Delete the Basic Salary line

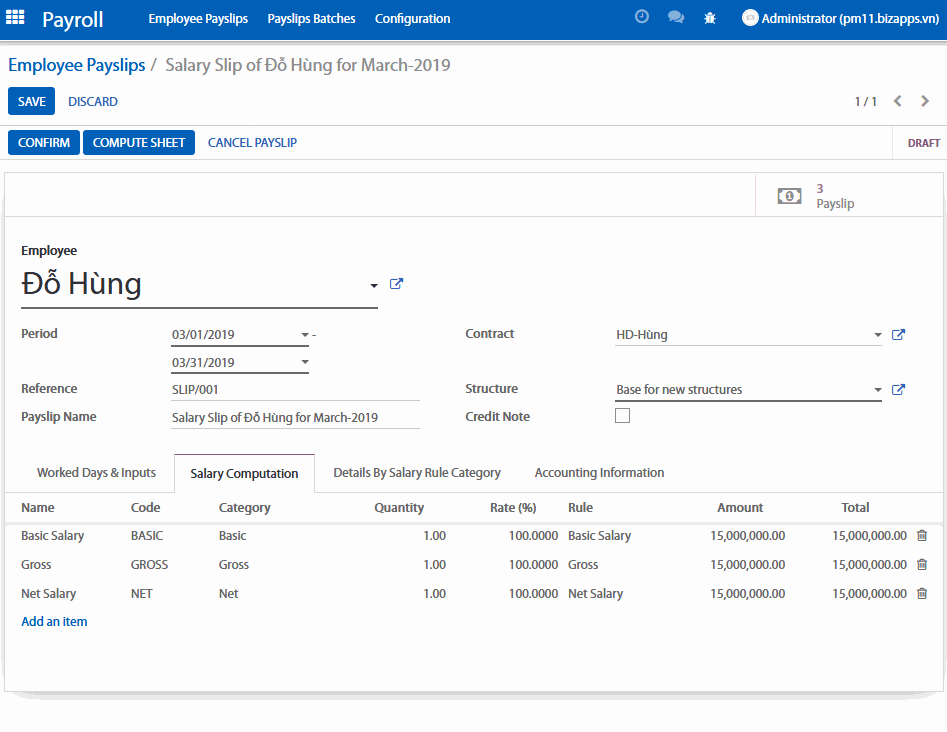(922, 536)
